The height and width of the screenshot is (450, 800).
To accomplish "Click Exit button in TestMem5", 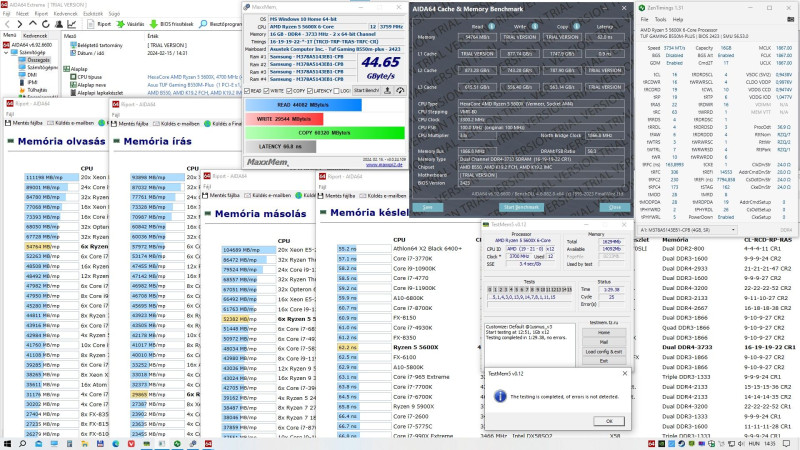I will click(x=604, y=361).
